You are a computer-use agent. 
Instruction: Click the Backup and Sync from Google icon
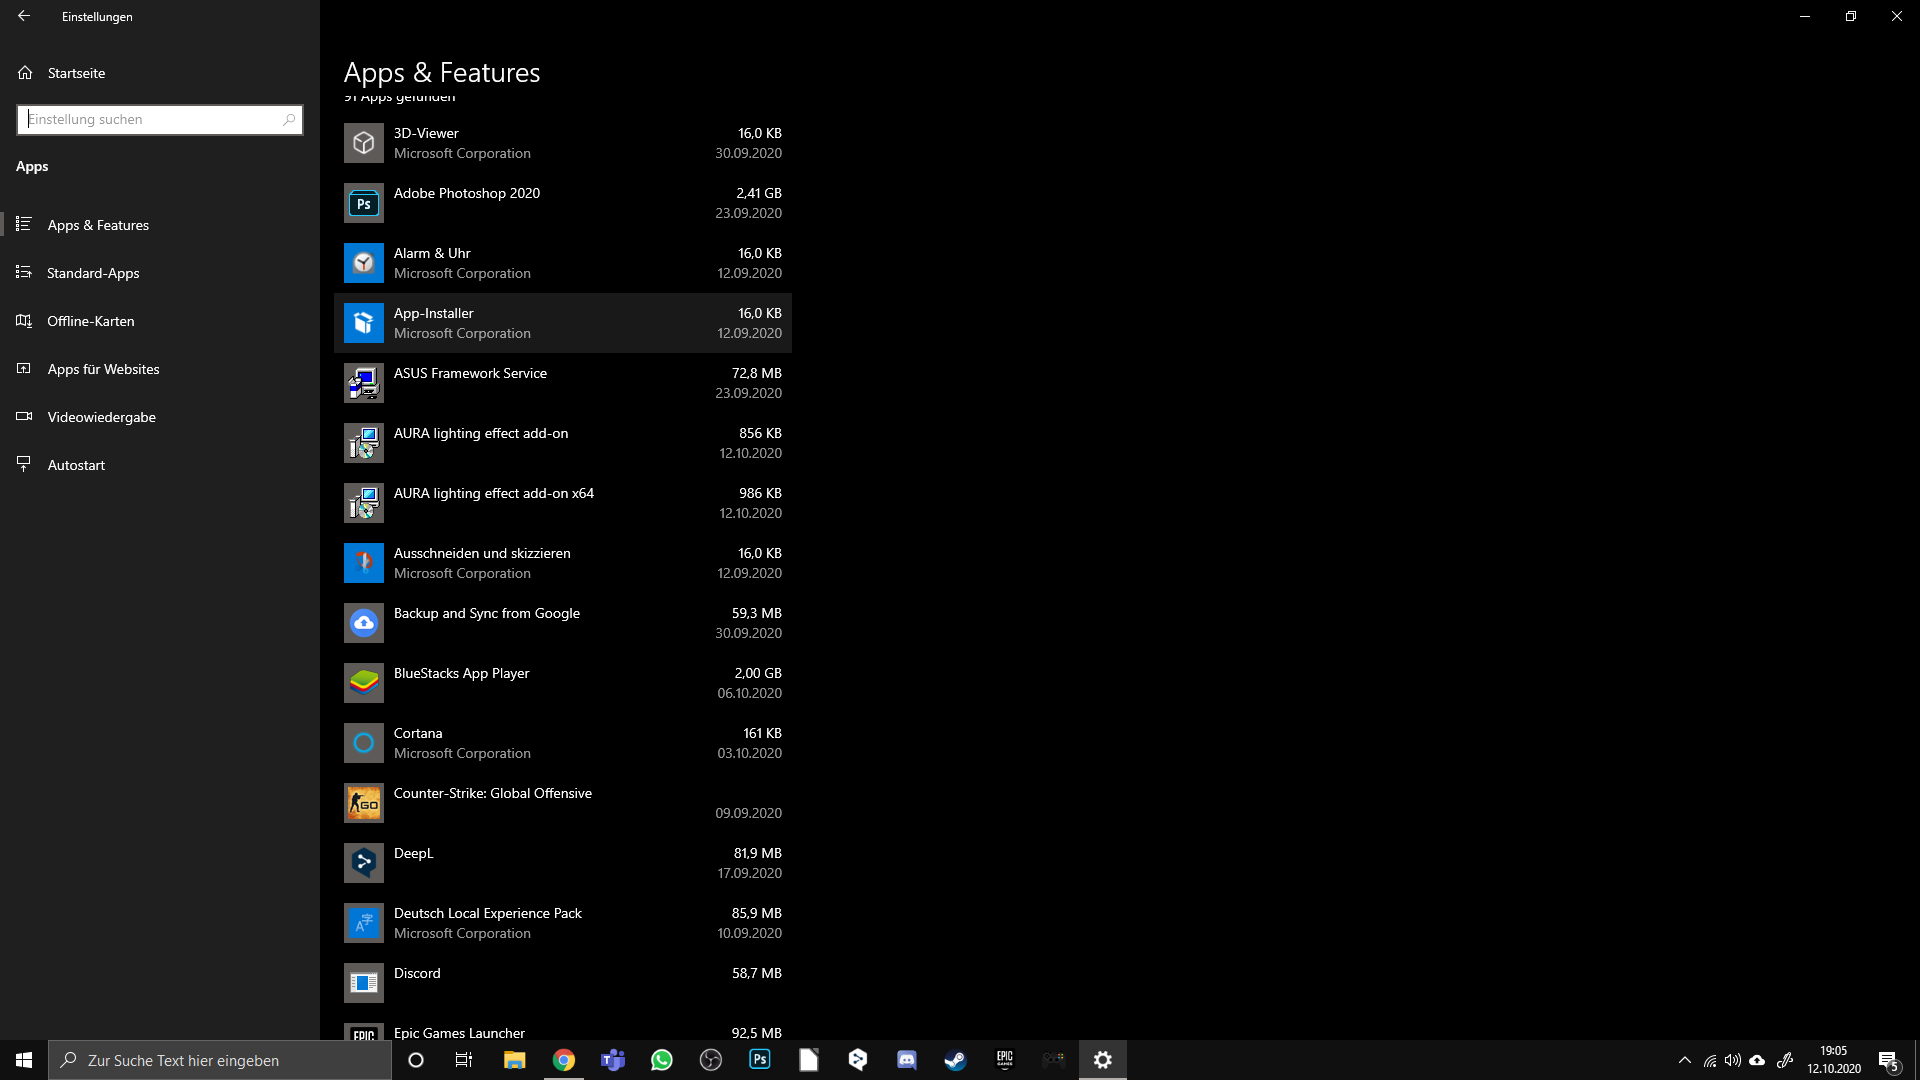point(363,623)
